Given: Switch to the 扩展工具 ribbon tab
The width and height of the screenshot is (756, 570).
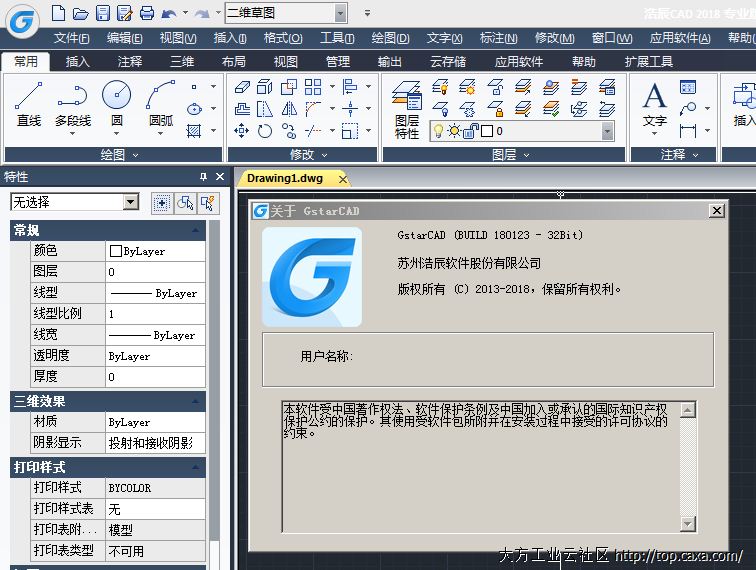Looking at the screenshot, I should coord(648,62).
